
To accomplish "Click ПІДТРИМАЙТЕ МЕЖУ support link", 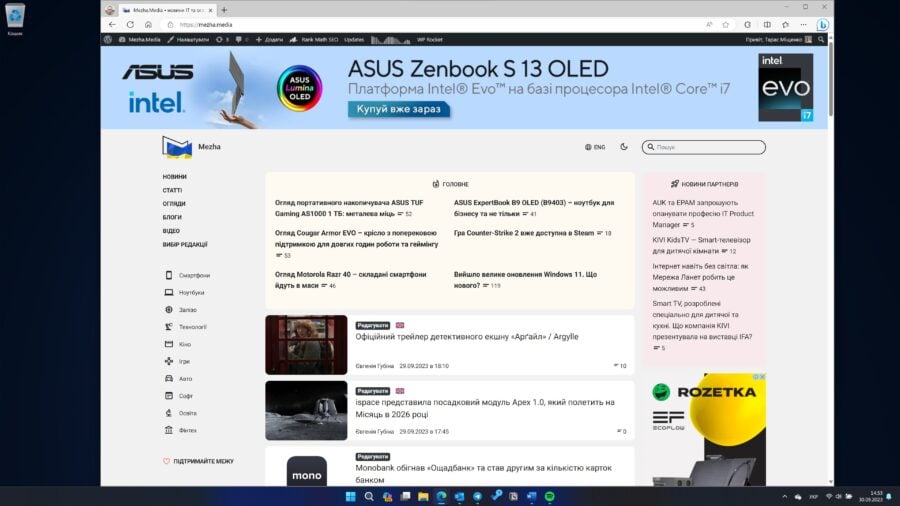I will (199, 461).
